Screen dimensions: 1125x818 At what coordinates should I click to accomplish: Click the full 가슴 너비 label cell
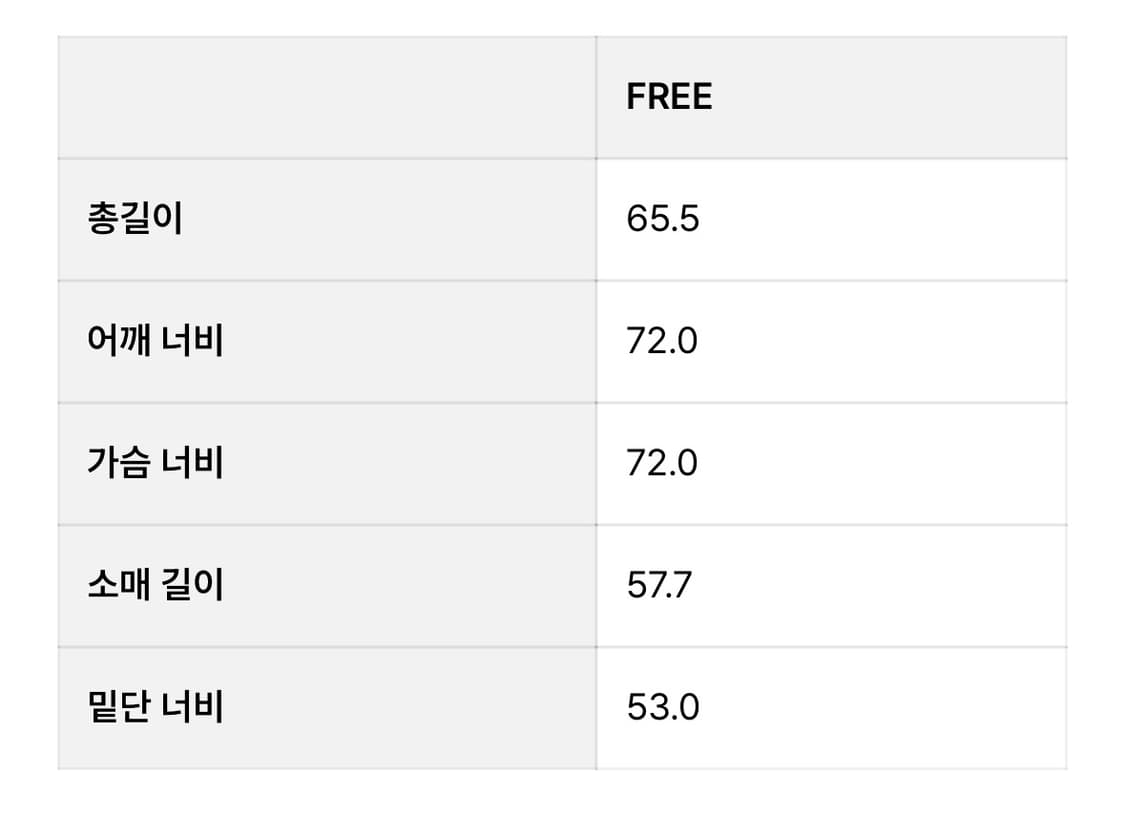coord(327,463)
